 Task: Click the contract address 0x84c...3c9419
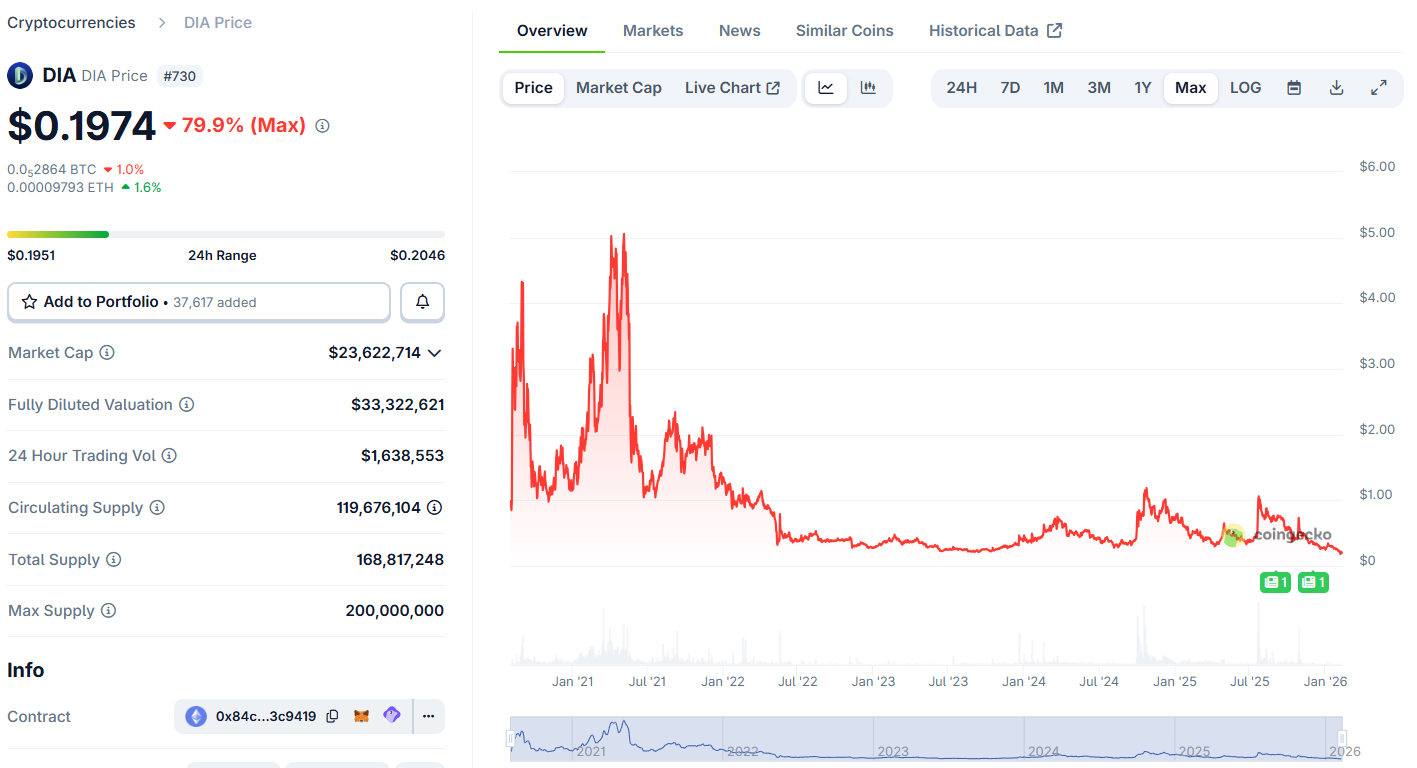pos(266,716)
